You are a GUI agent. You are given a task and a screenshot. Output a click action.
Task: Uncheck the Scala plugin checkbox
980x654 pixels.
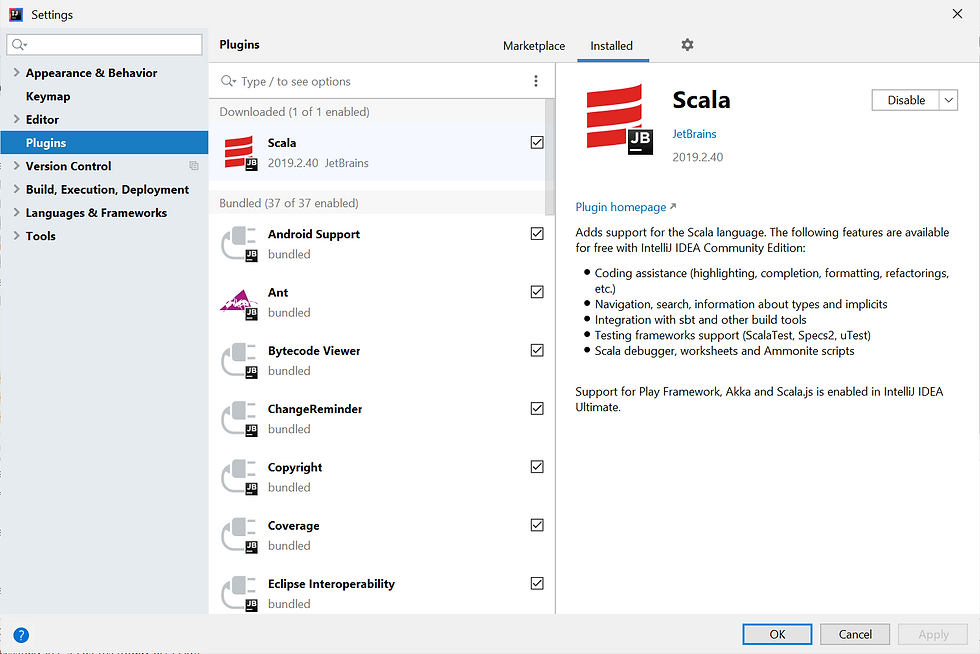pyautogui.click(x=537, y=143)
